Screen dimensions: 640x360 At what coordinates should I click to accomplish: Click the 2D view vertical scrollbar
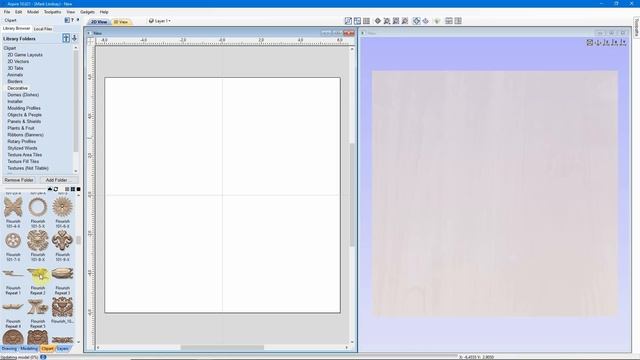[x=352, y=195]
